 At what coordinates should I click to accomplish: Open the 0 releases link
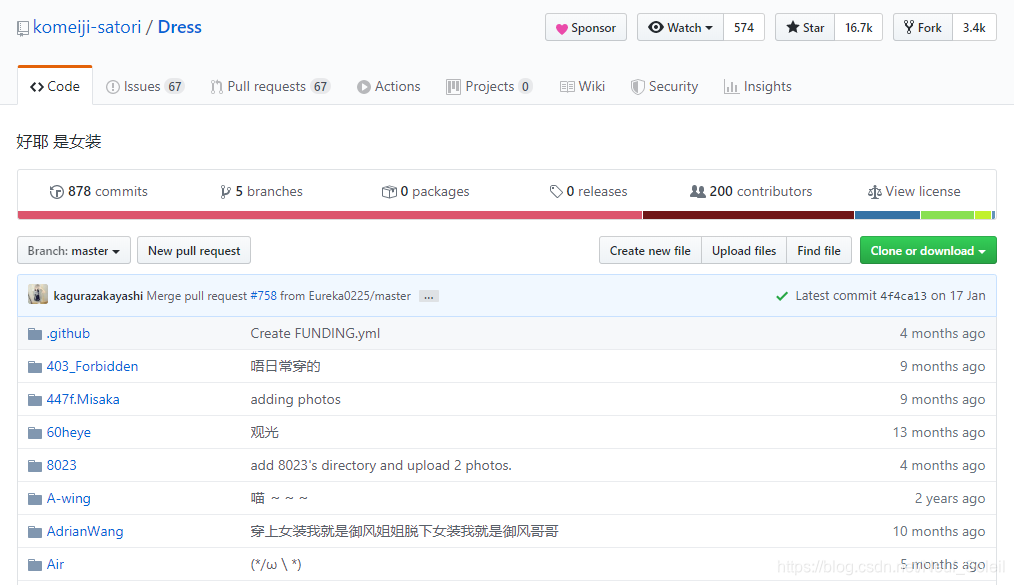(588, 192)
